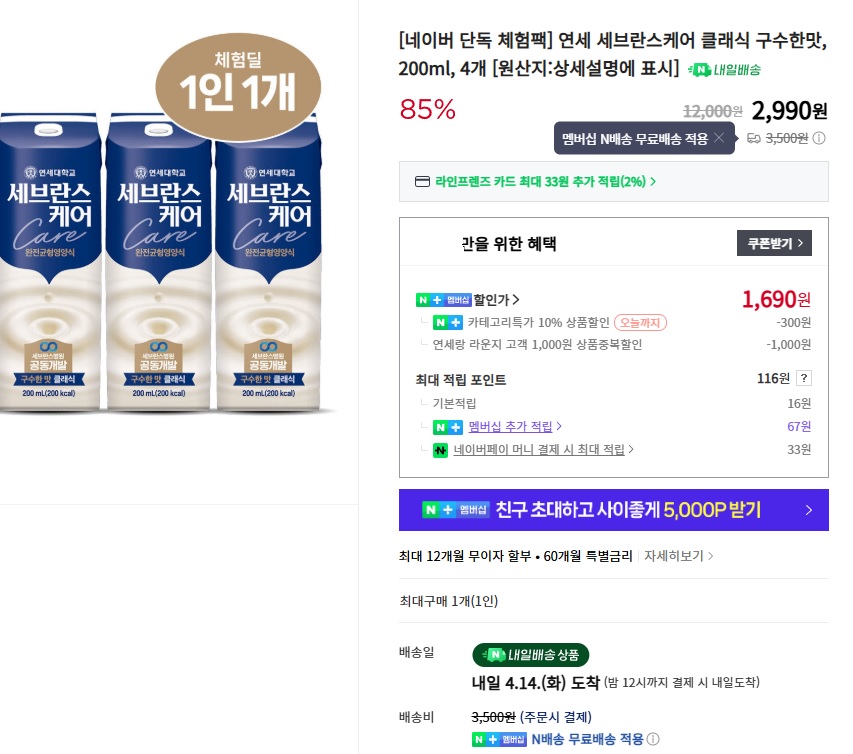Click the N+ 멤버십 badge beside 할인가
Viewport: 853px width, 754px height.
(x=443, y=300)
